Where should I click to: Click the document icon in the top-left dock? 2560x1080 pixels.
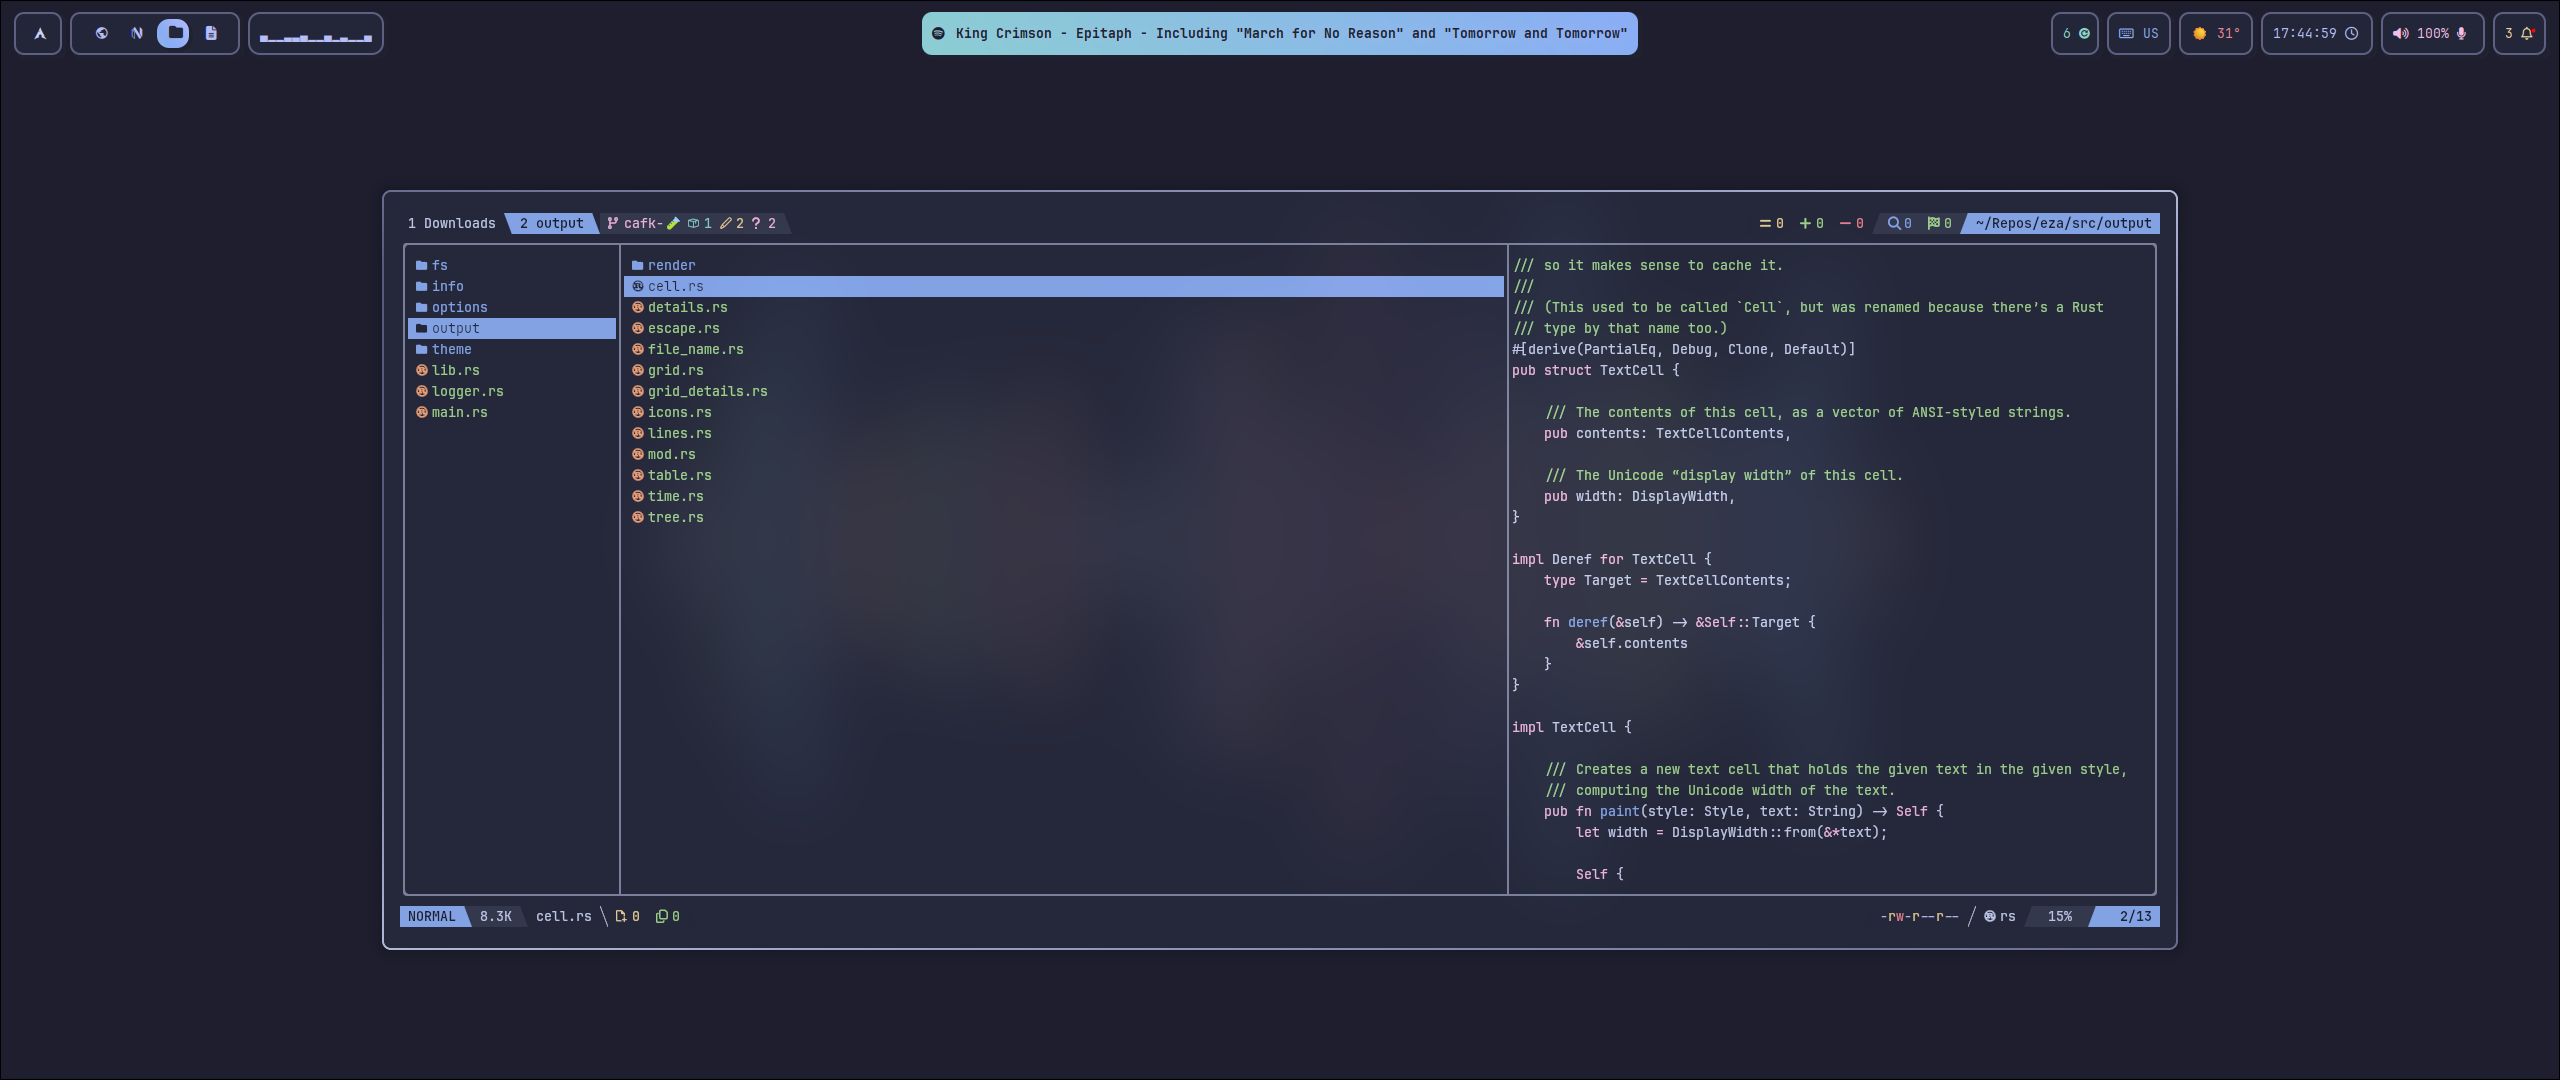[x=210, y=33]
